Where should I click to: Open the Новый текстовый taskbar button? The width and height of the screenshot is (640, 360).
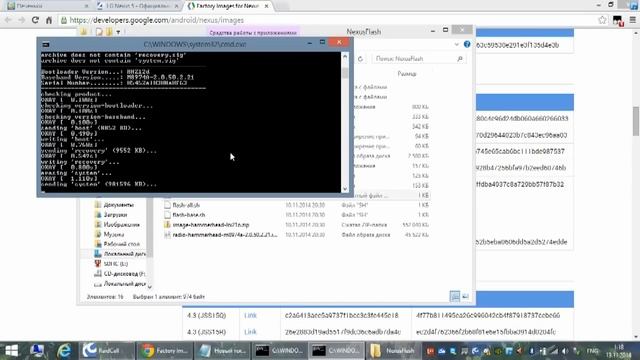tap(222, 351)
